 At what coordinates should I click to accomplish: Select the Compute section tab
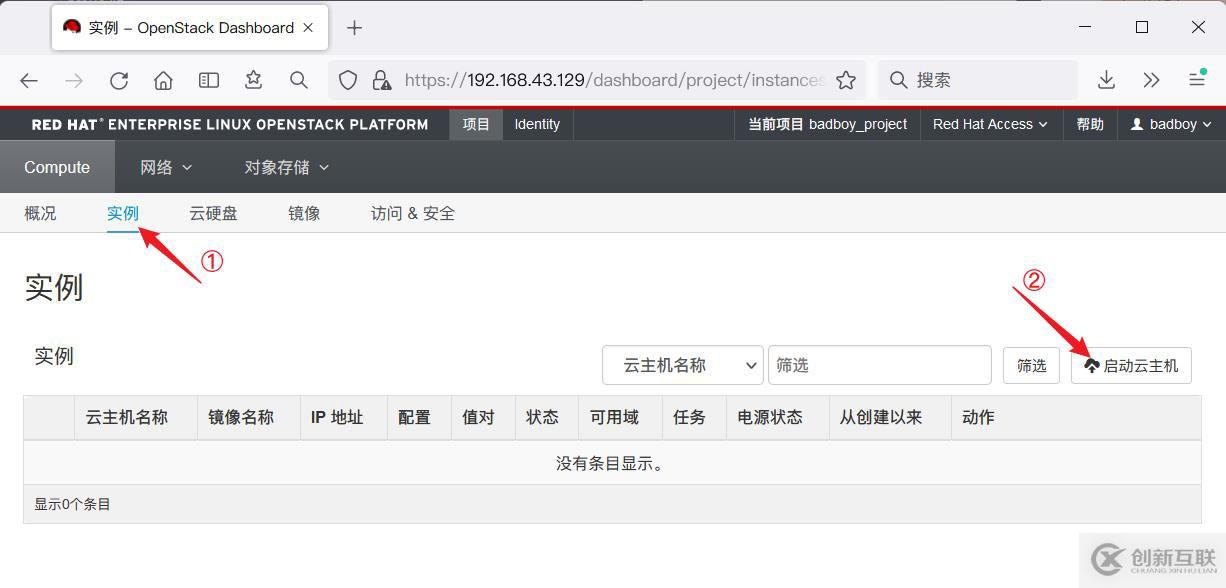coord(57,167)
